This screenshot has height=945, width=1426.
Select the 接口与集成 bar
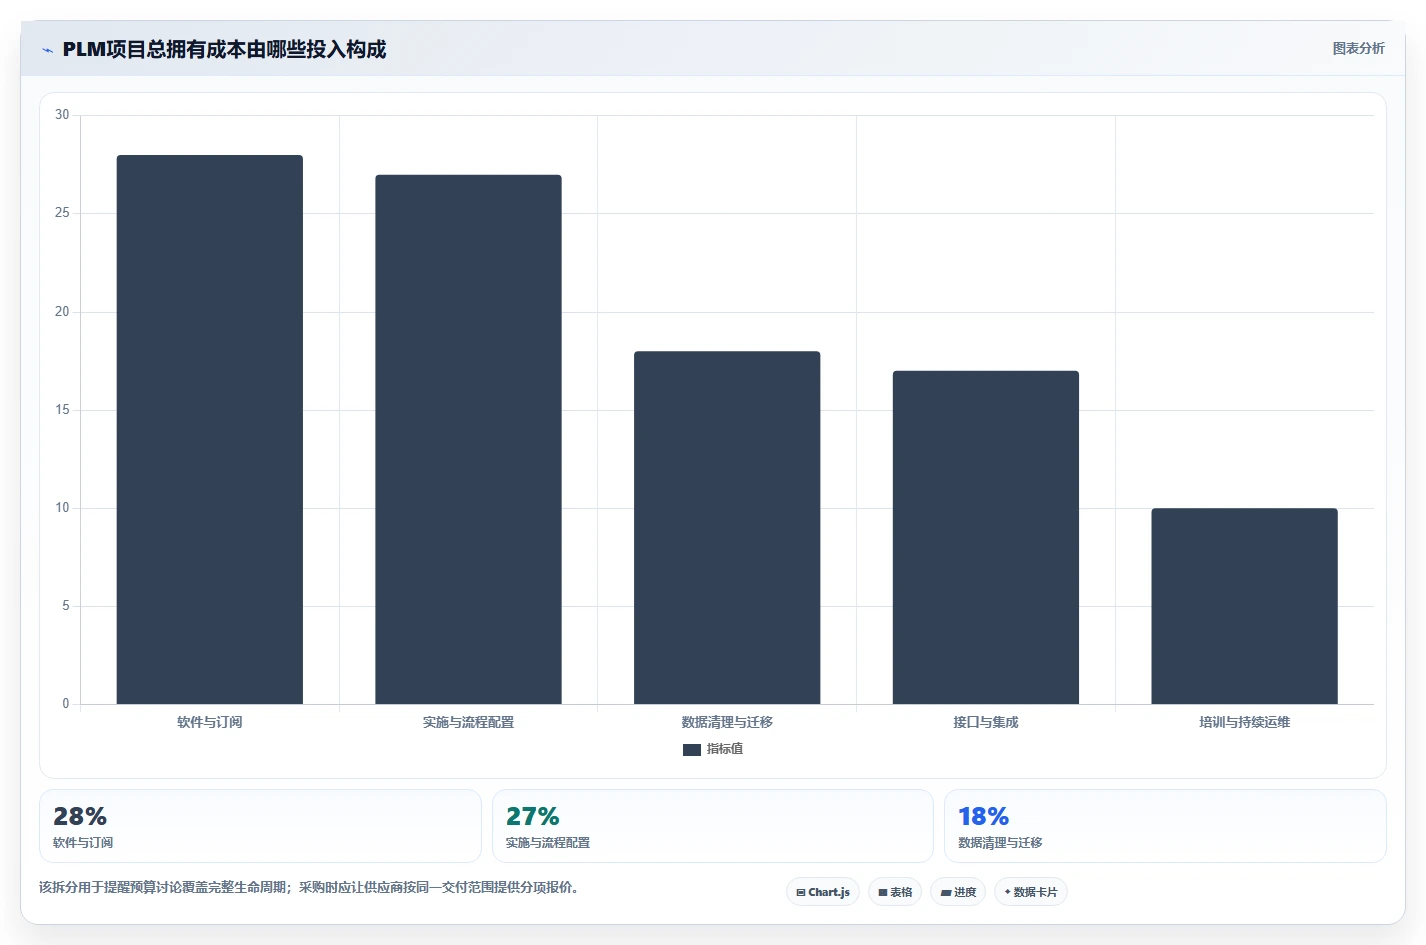[x=986, y=538]
